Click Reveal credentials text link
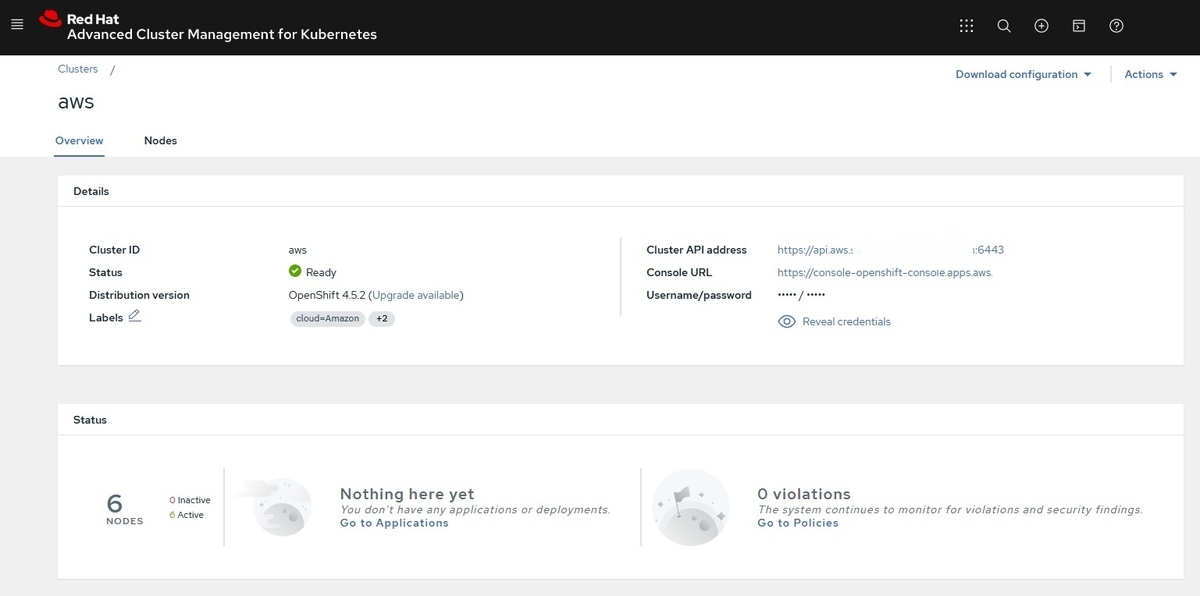Screen dimensions: 1200x596 point(846,322)
